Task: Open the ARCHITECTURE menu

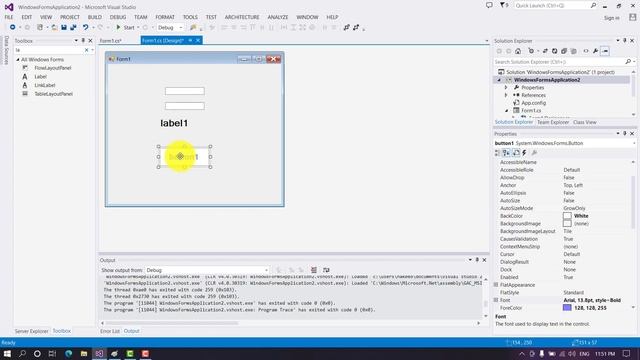Action: [x=242, y=17]
